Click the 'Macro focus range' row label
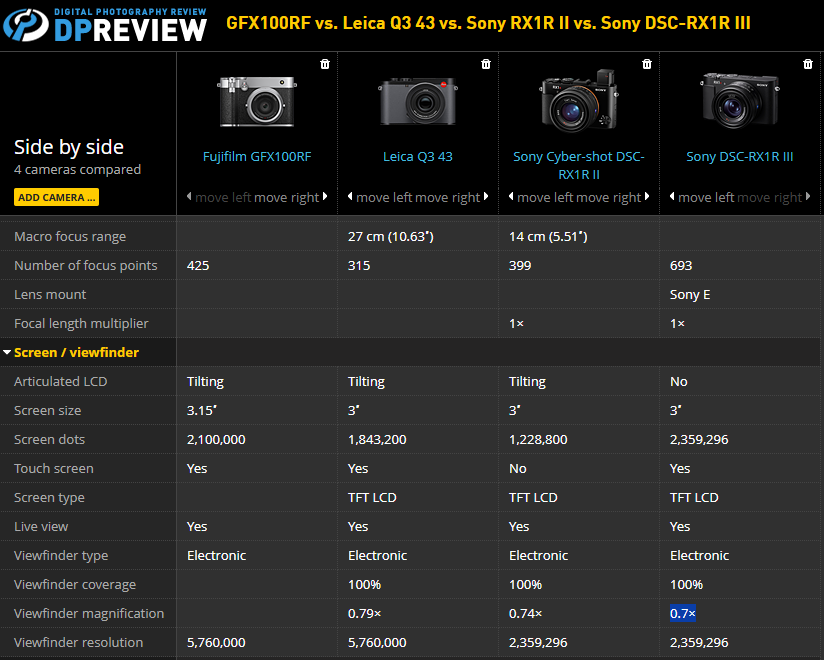Viewport: 824px width, 660px height. tap(70, 236)
